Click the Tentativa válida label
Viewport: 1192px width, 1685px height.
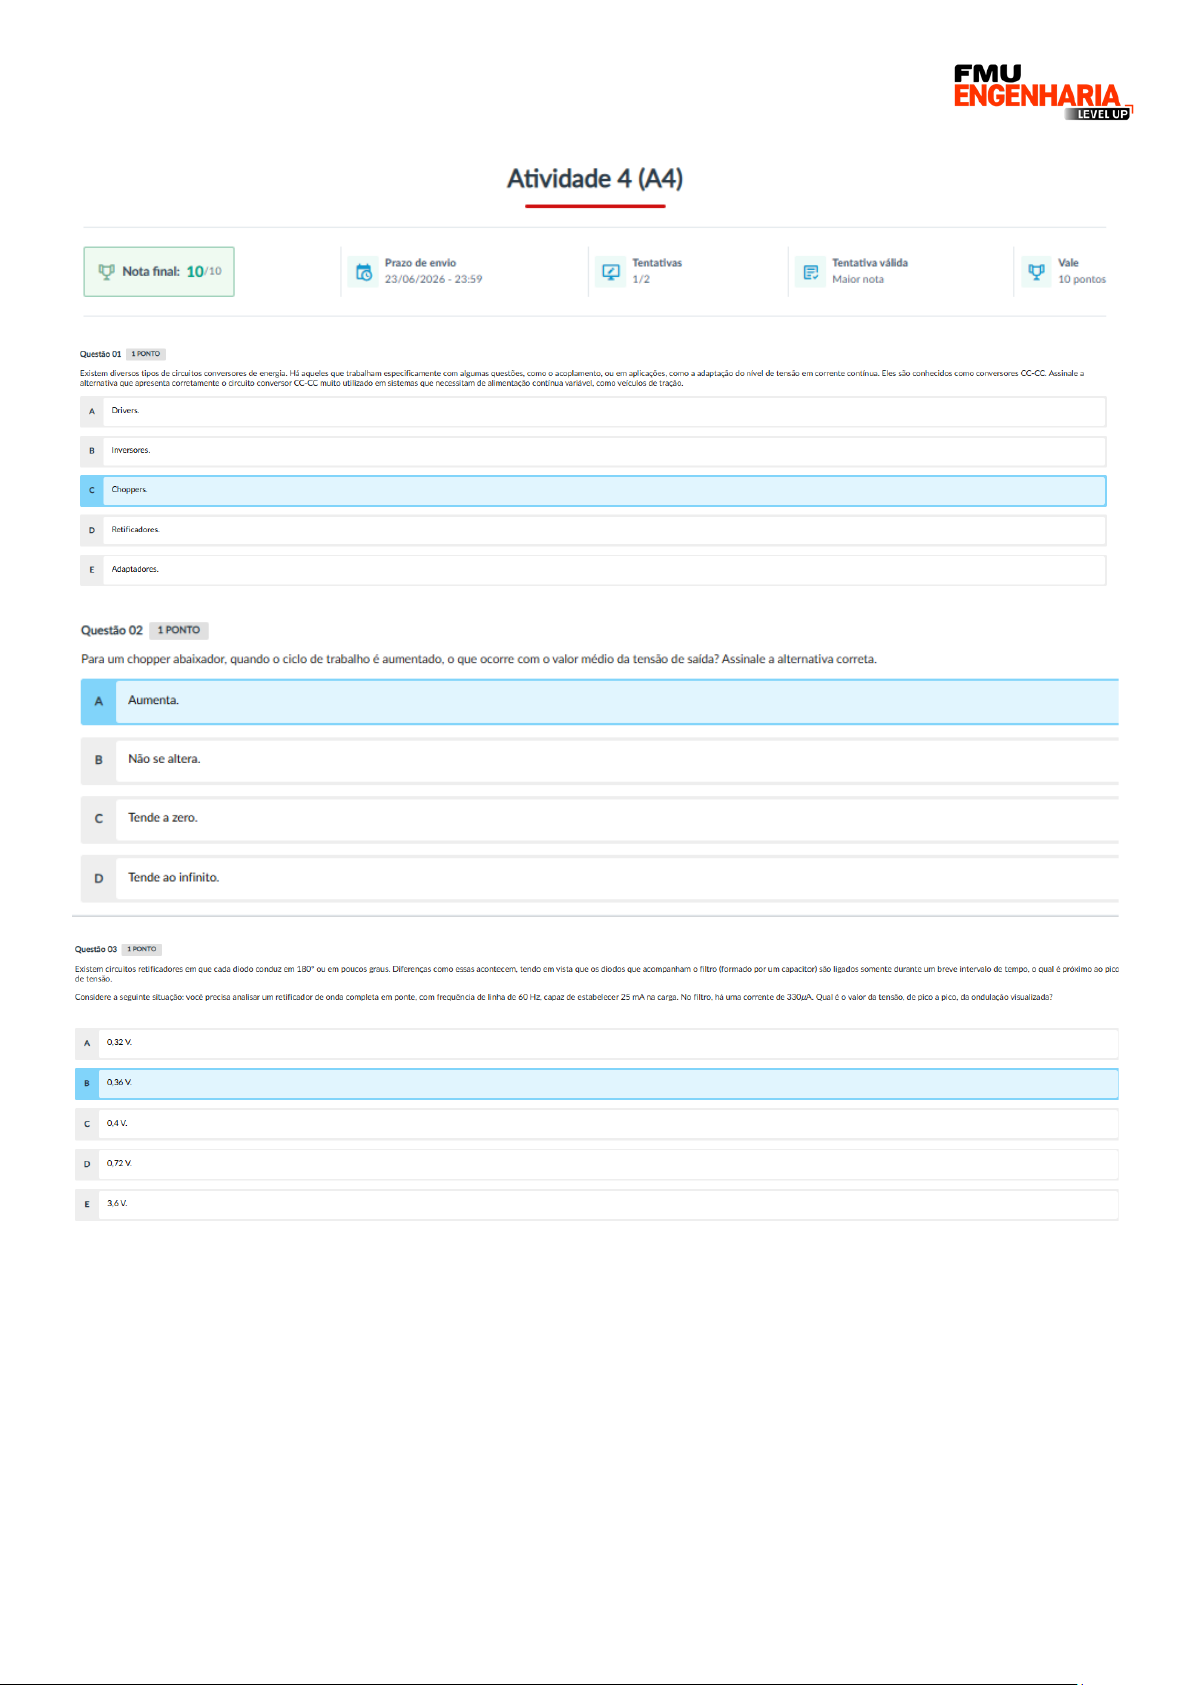click(x=870, y=263)
